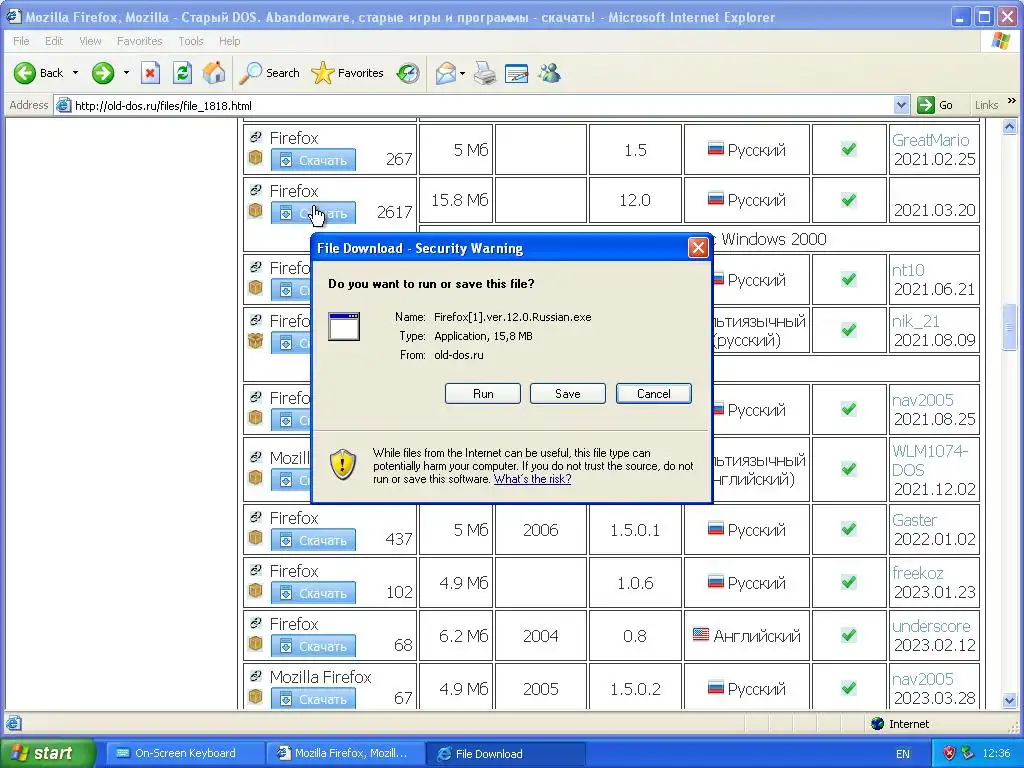Screen dimensions: 1024x768
Task: Open the address bar dropdown list
Action: tap(901, 105)
